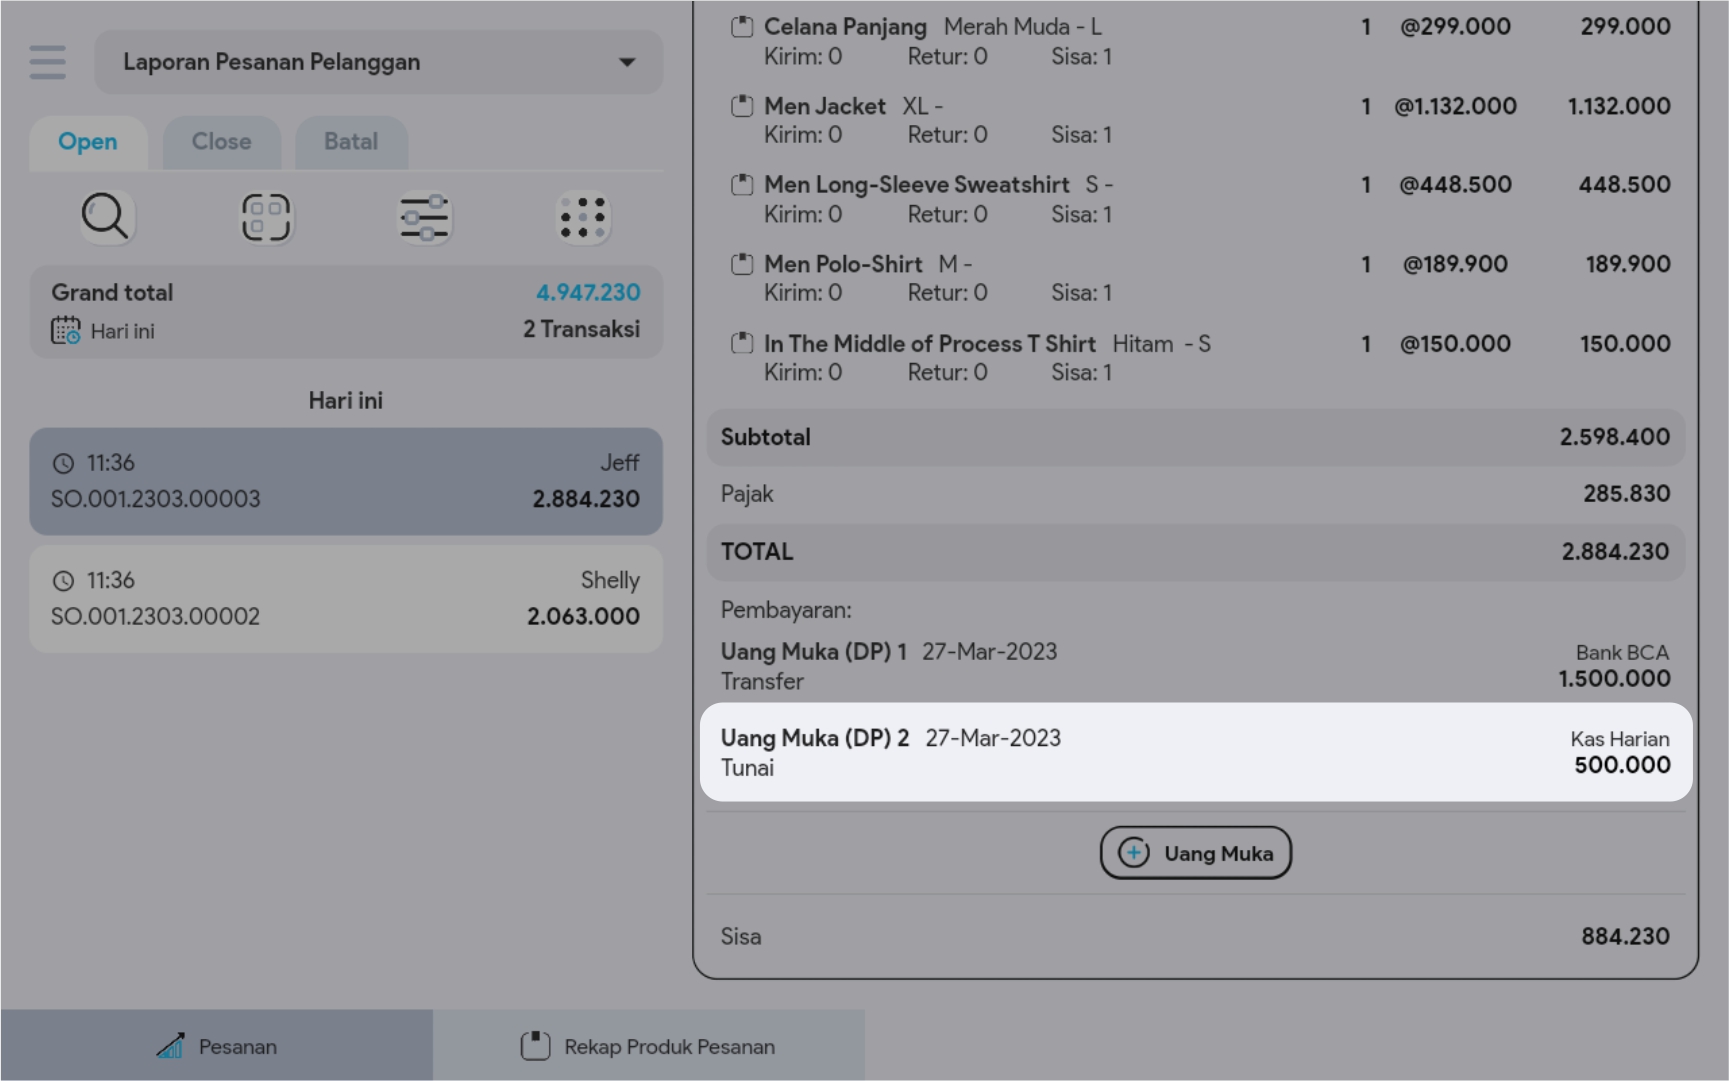The width and height of the screenshot is (1729, 1081).
Task: Click the Celana Panjang product icon
Action: tap(742, 27)
